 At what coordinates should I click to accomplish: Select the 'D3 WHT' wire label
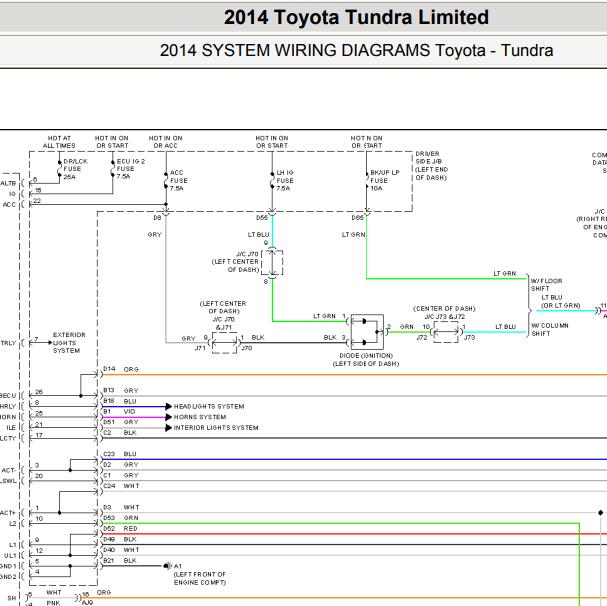pos(121,507)
